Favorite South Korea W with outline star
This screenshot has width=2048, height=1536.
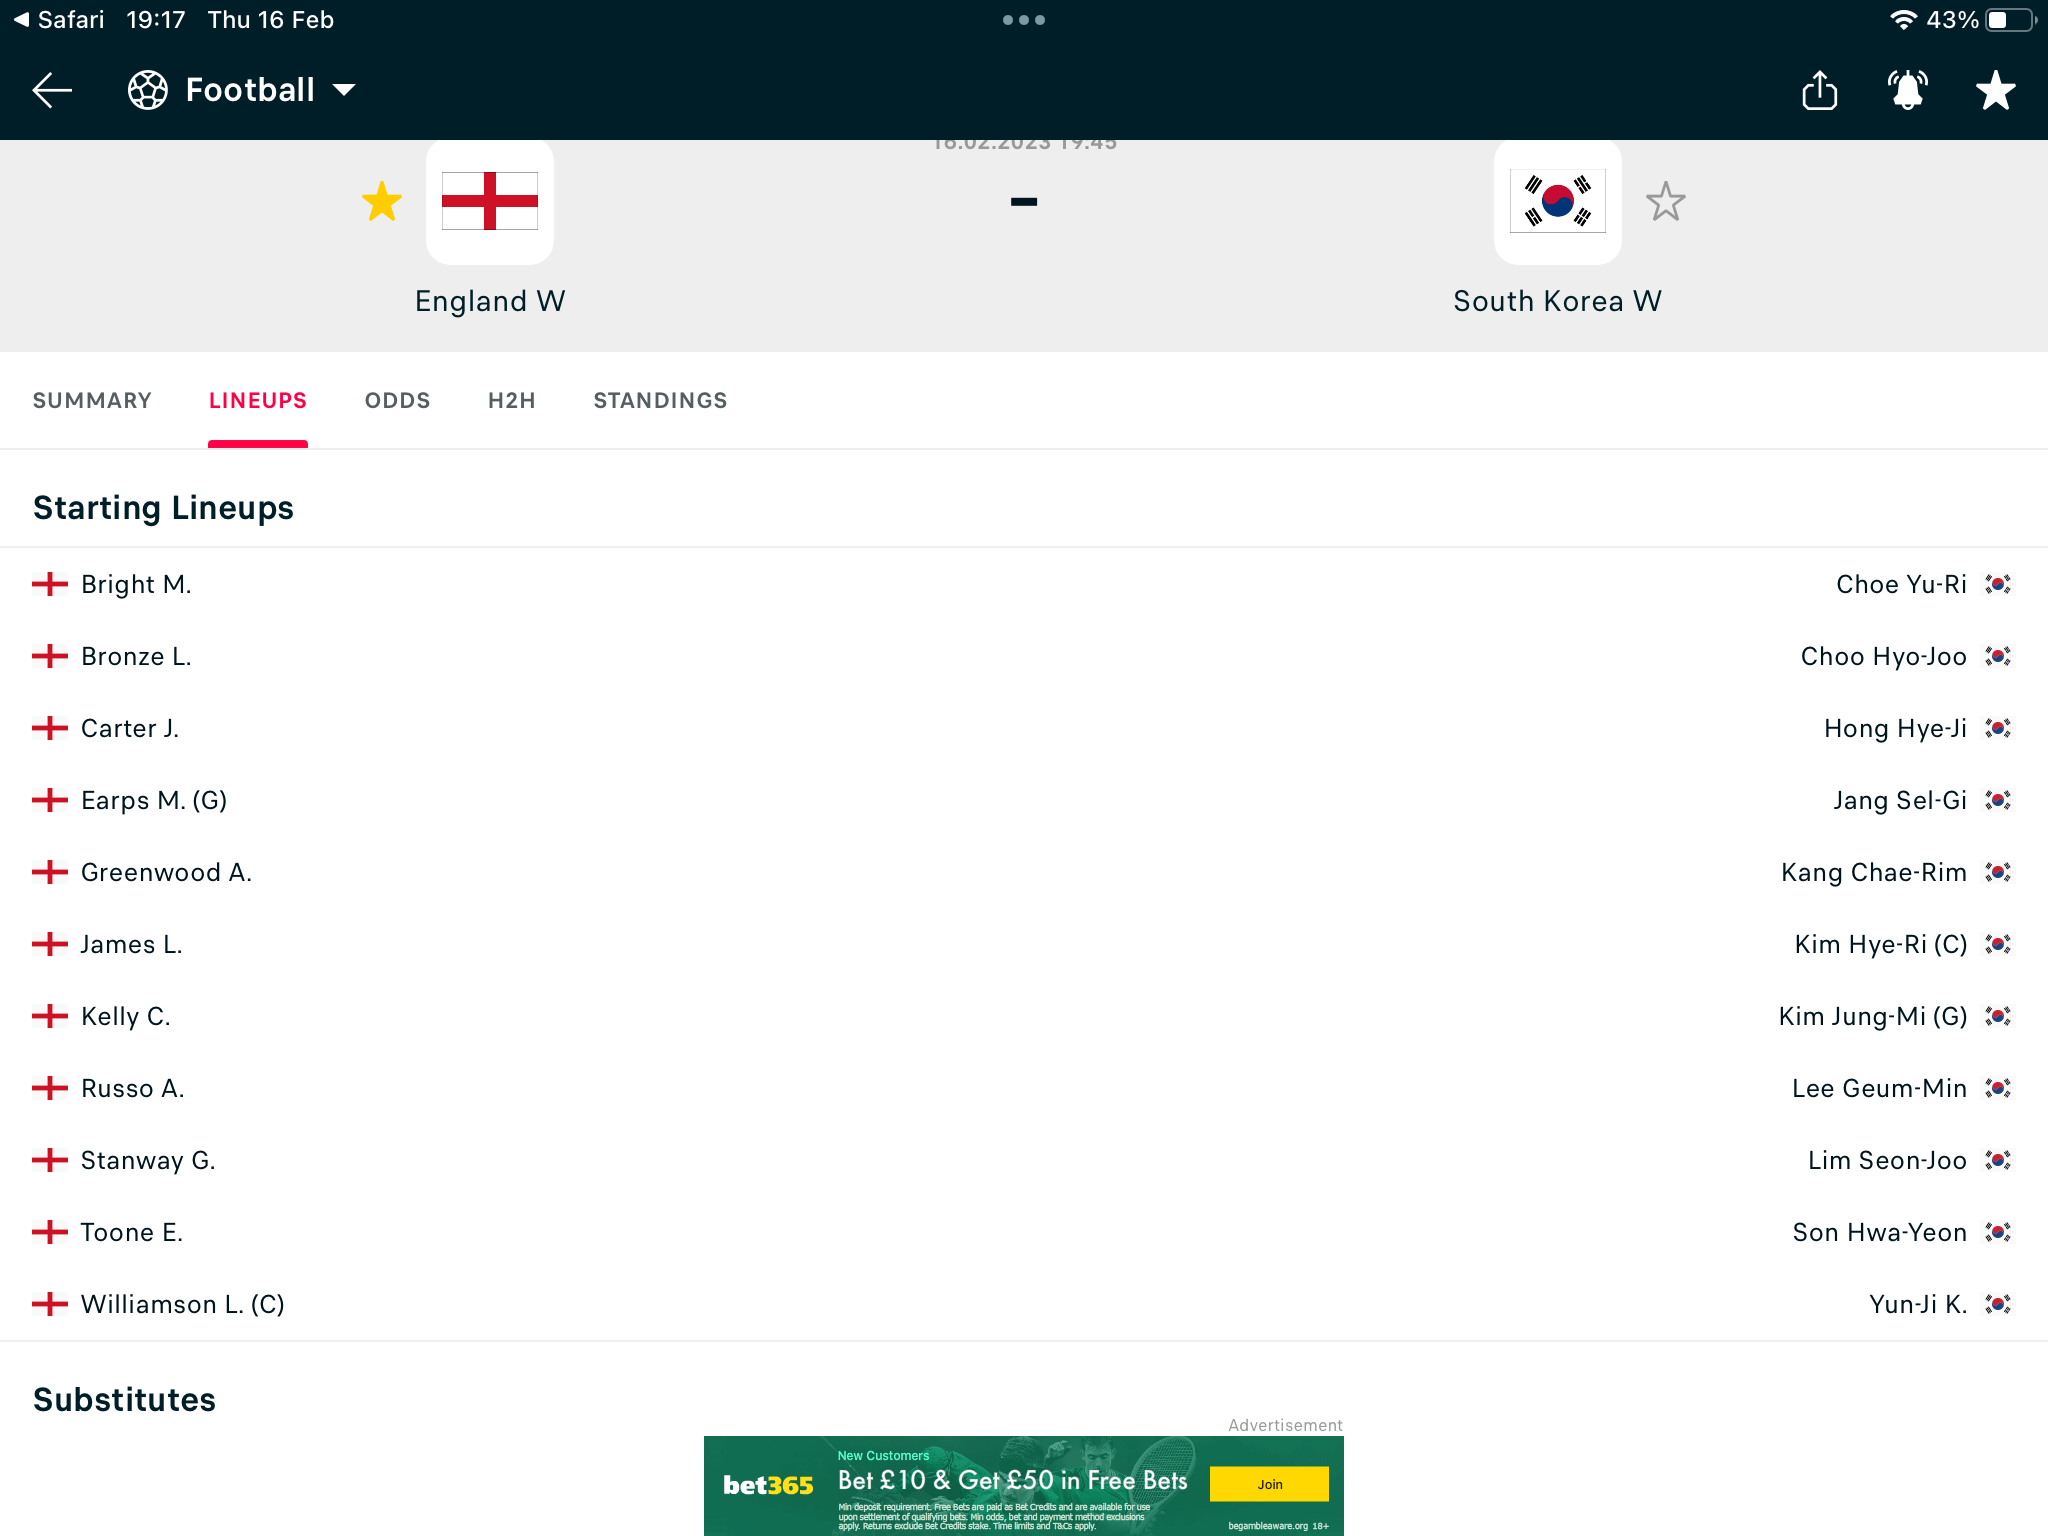click(x=1665, y=202)
